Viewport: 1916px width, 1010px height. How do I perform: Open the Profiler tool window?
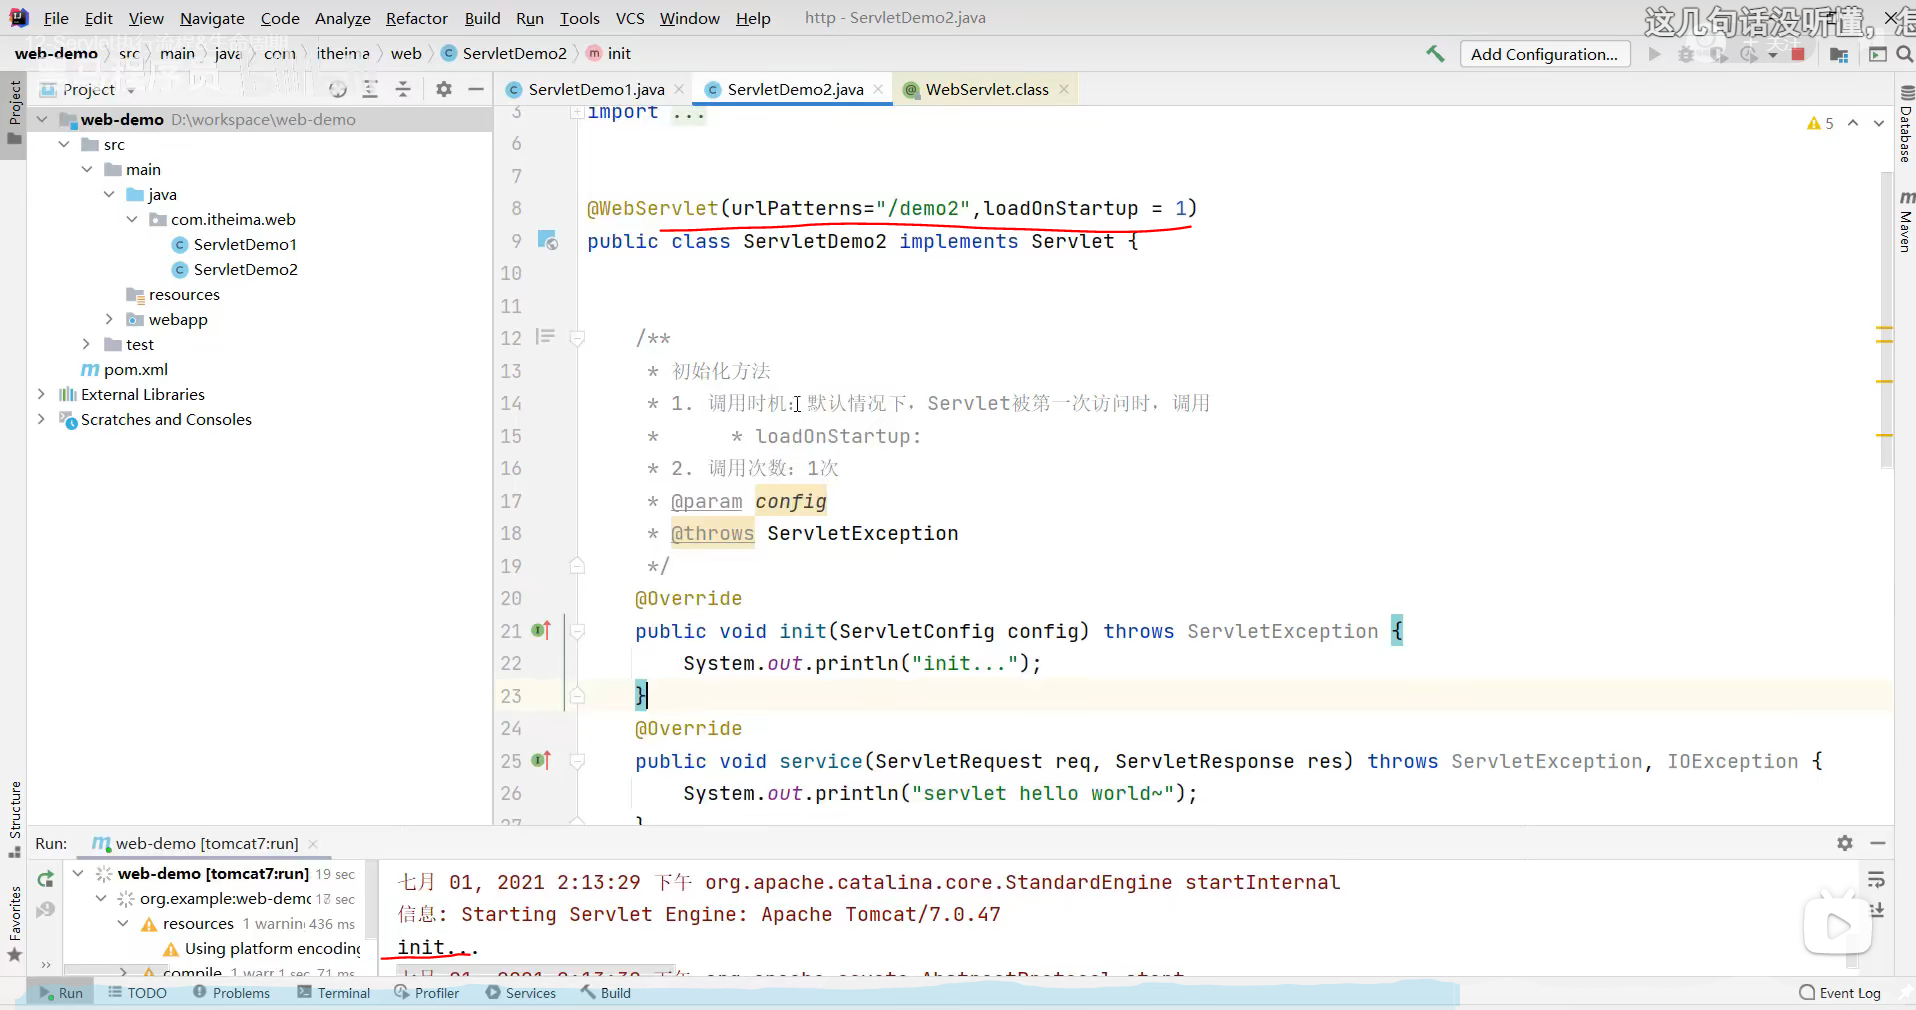[427, 993]
